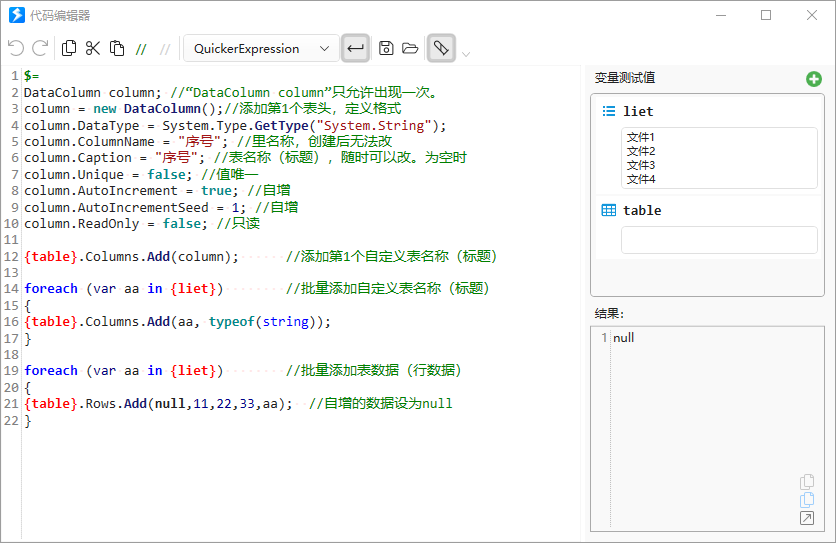Click the liet list variable icon
836x543 pixels.
(608, 111)
